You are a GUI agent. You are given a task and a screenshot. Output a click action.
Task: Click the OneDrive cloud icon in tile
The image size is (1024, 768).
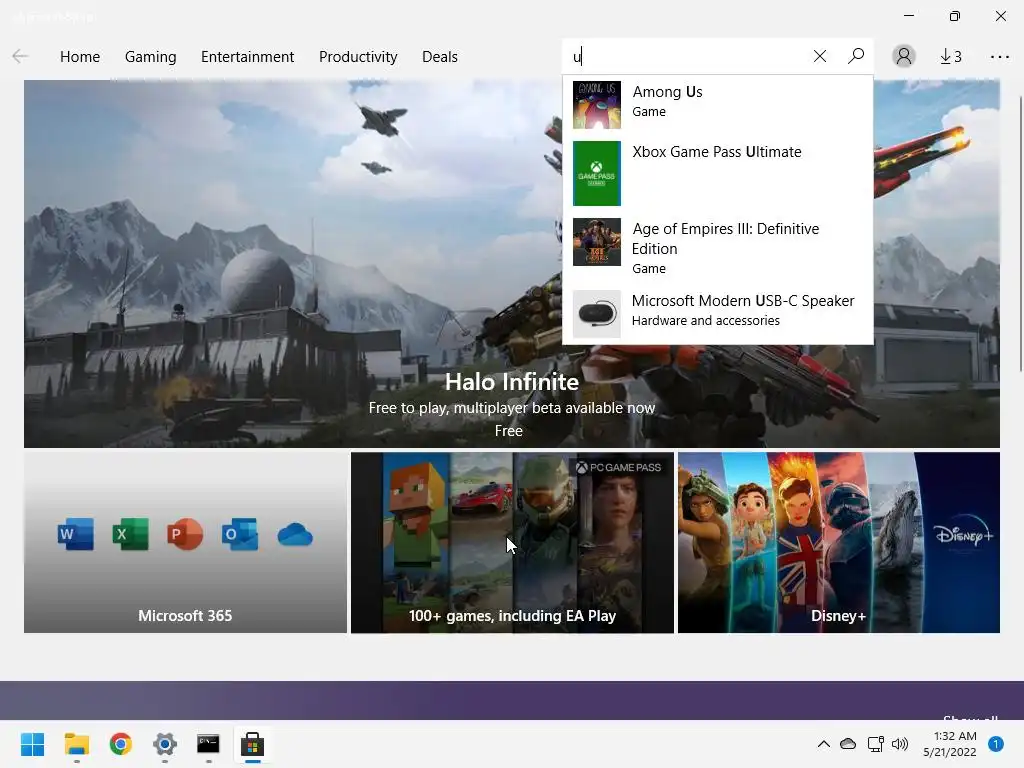tap(295, 535)
